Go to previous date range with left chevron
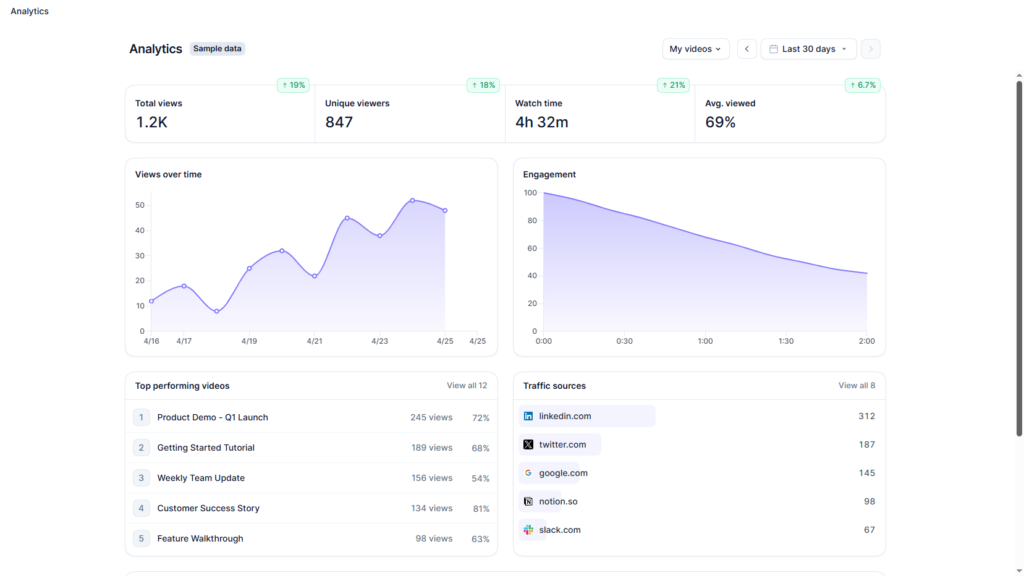The image size is (1024, 578). [747, 49]
